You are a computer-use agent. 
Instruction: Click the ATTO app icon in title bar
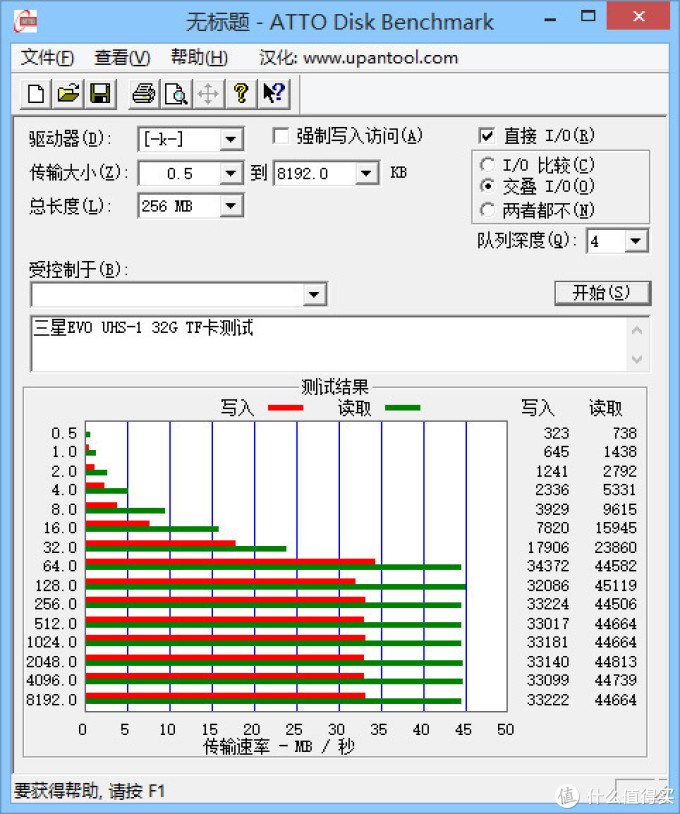point(25,21)
